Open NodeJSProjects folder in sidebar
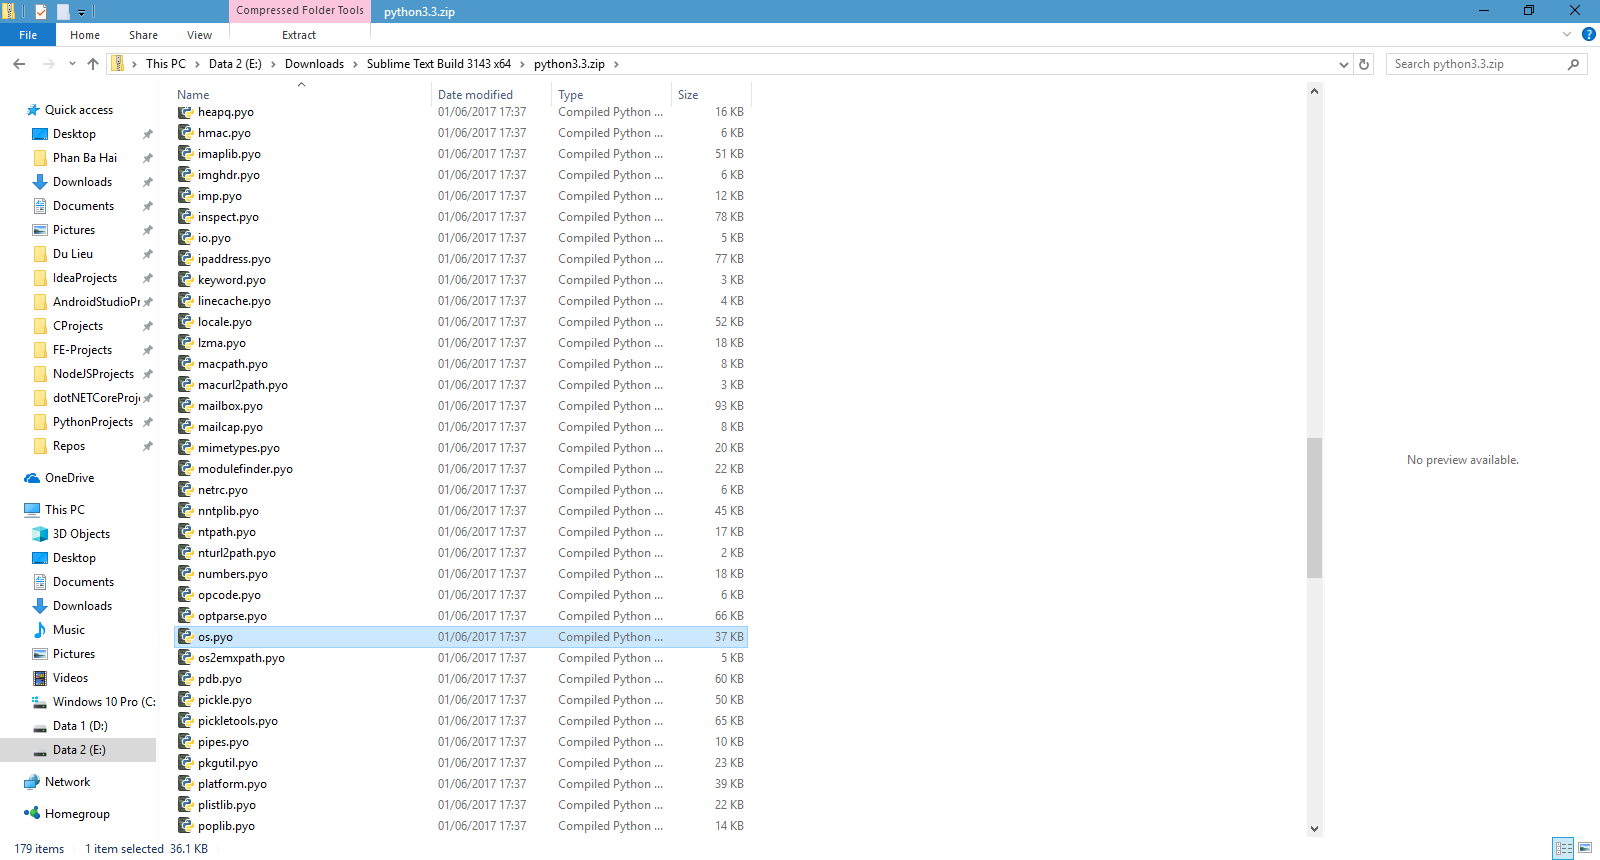 coord(93,374)
